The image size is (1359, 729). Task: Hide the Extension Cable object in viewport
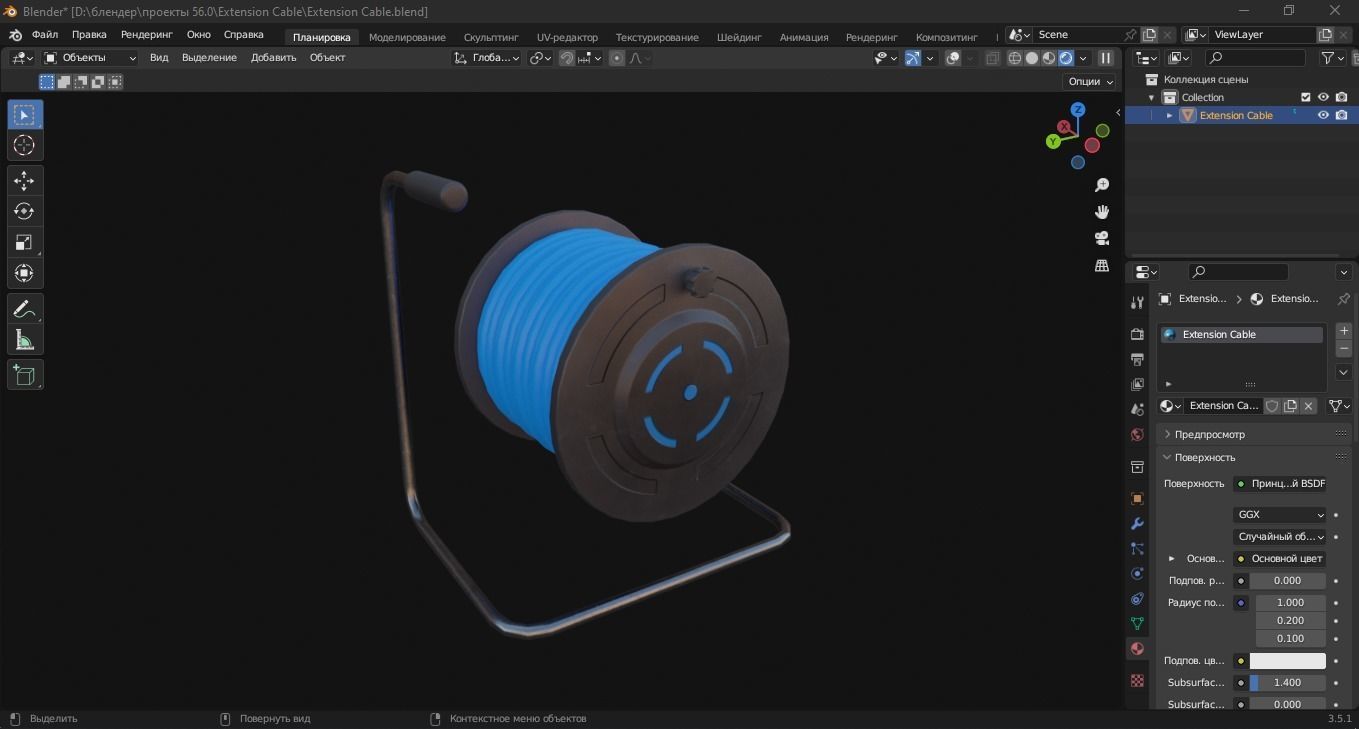[x=1323, y=115]
